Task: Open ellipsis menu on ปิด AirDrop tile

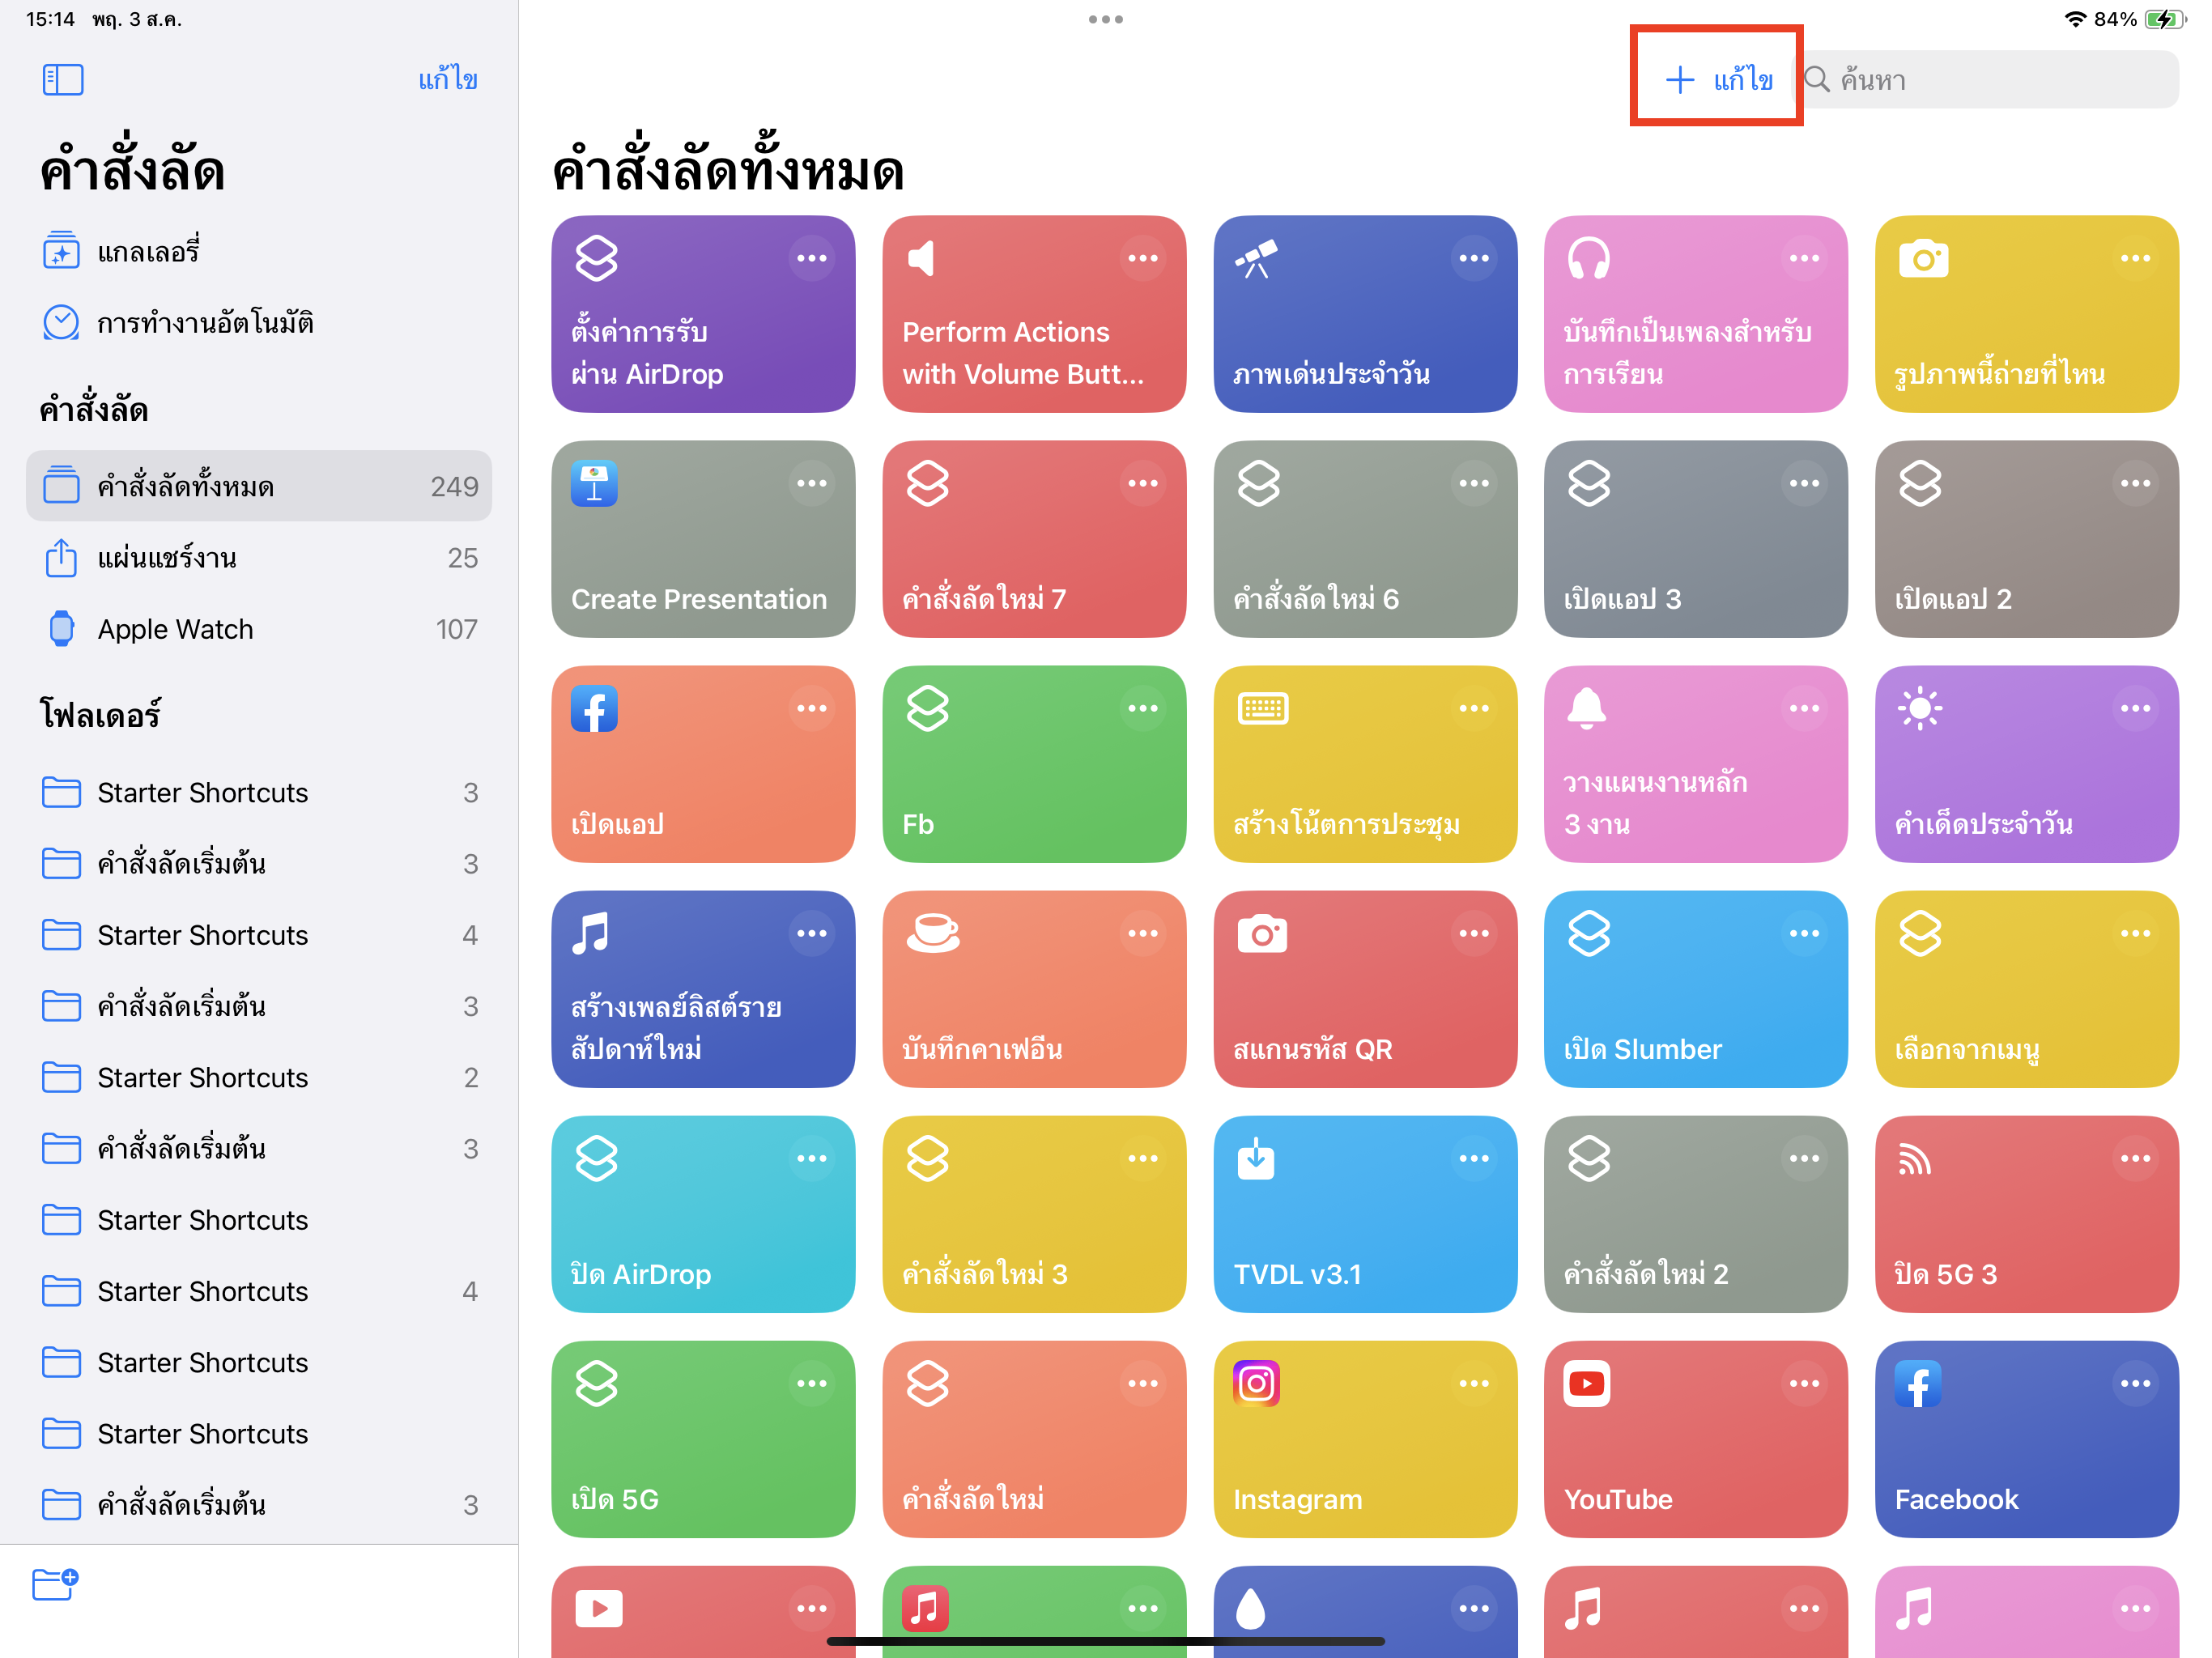Action: pos(811,1158)
